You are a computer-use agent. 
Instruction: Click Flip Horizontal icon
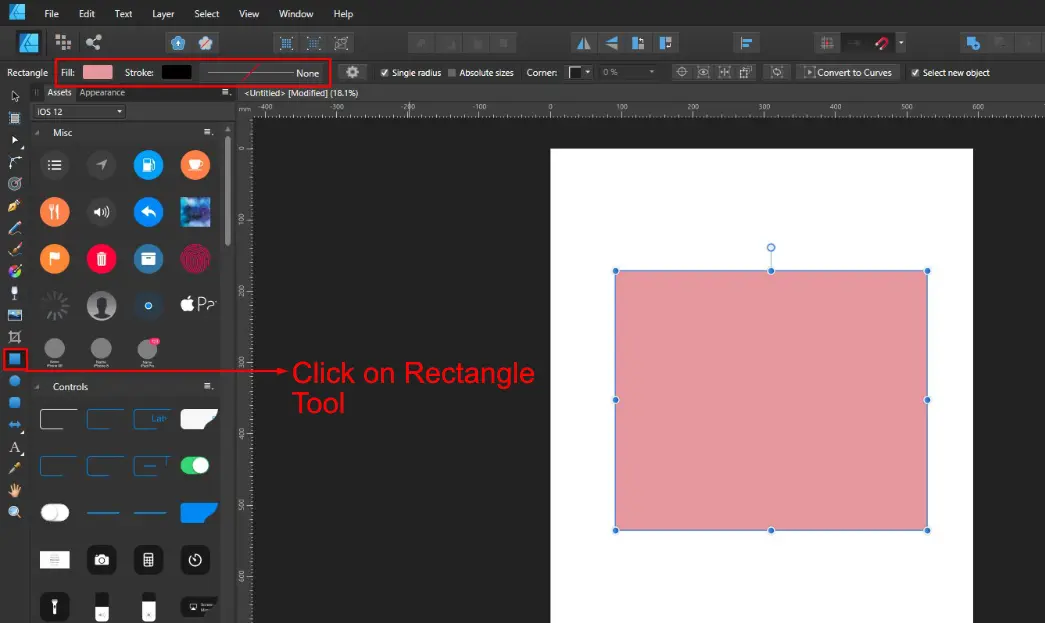(x=583, y=43)
